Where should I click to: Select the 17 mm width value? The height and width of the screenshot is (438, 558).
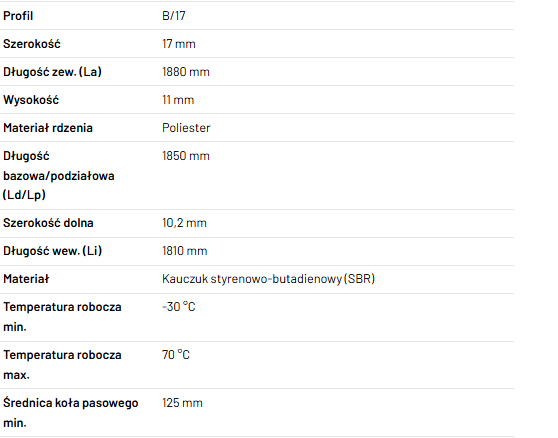click(179, 44)
